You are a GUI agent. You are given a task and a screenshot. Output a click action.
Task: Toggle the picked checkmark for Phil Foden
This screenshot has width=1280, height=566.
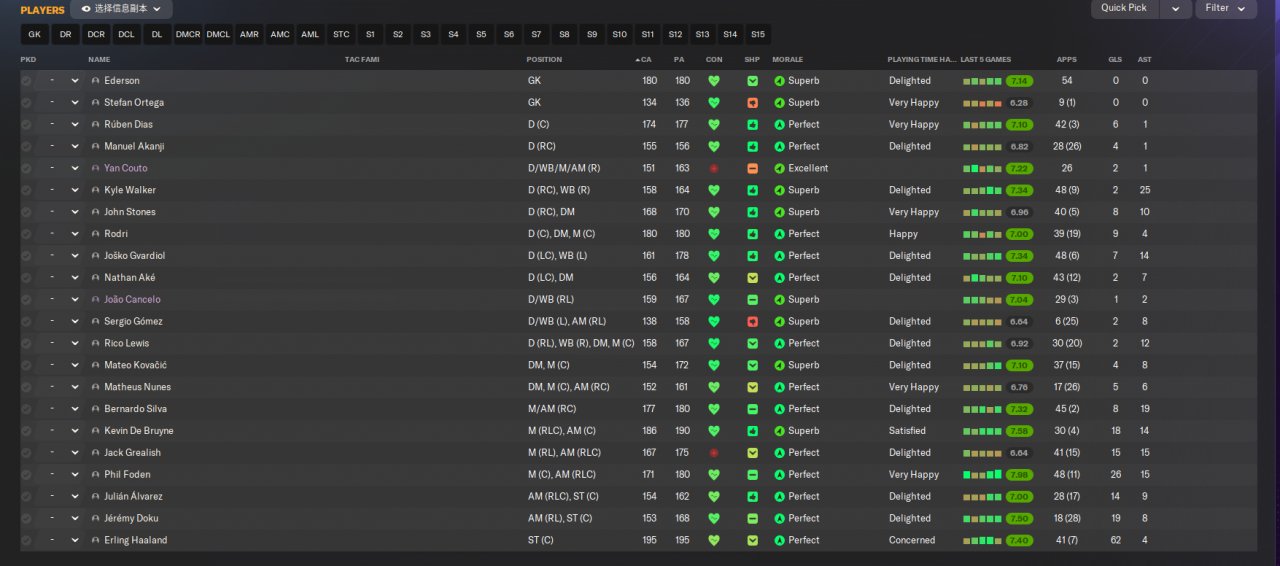click(x=26, y=475)
